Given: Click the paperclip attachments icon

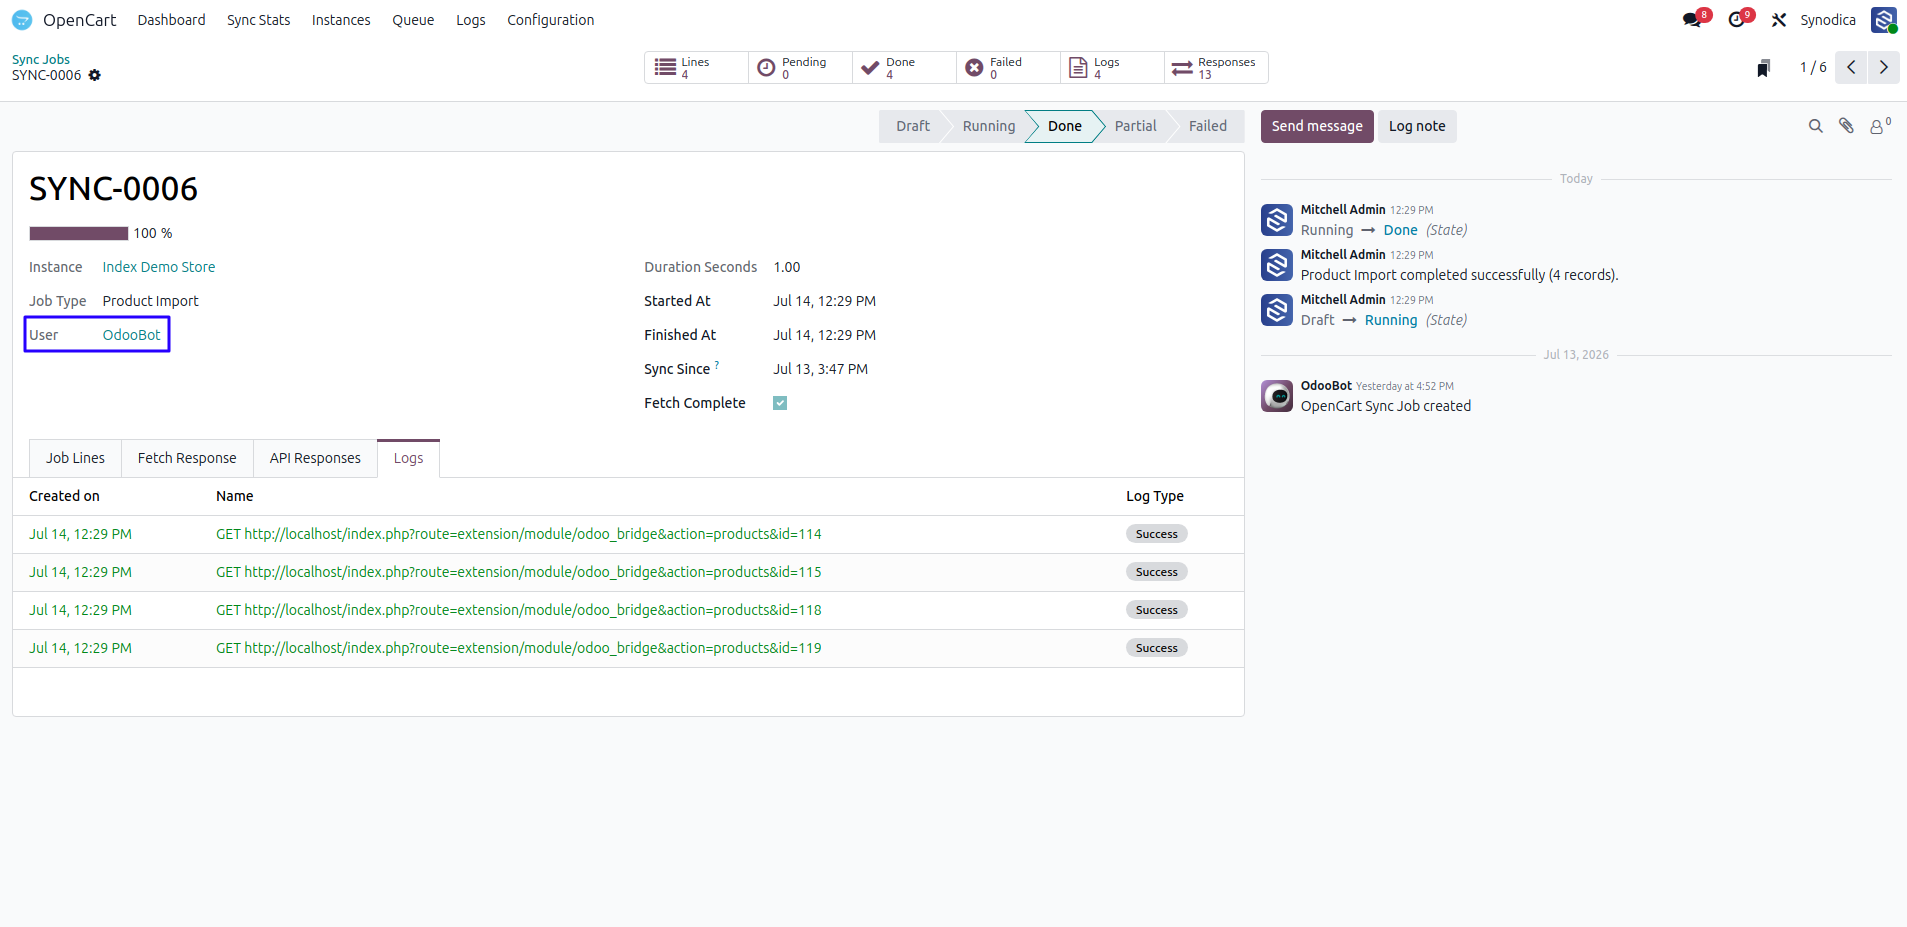Looking at the screenshot, I should pyautogui.click(x=1847, y=126).
